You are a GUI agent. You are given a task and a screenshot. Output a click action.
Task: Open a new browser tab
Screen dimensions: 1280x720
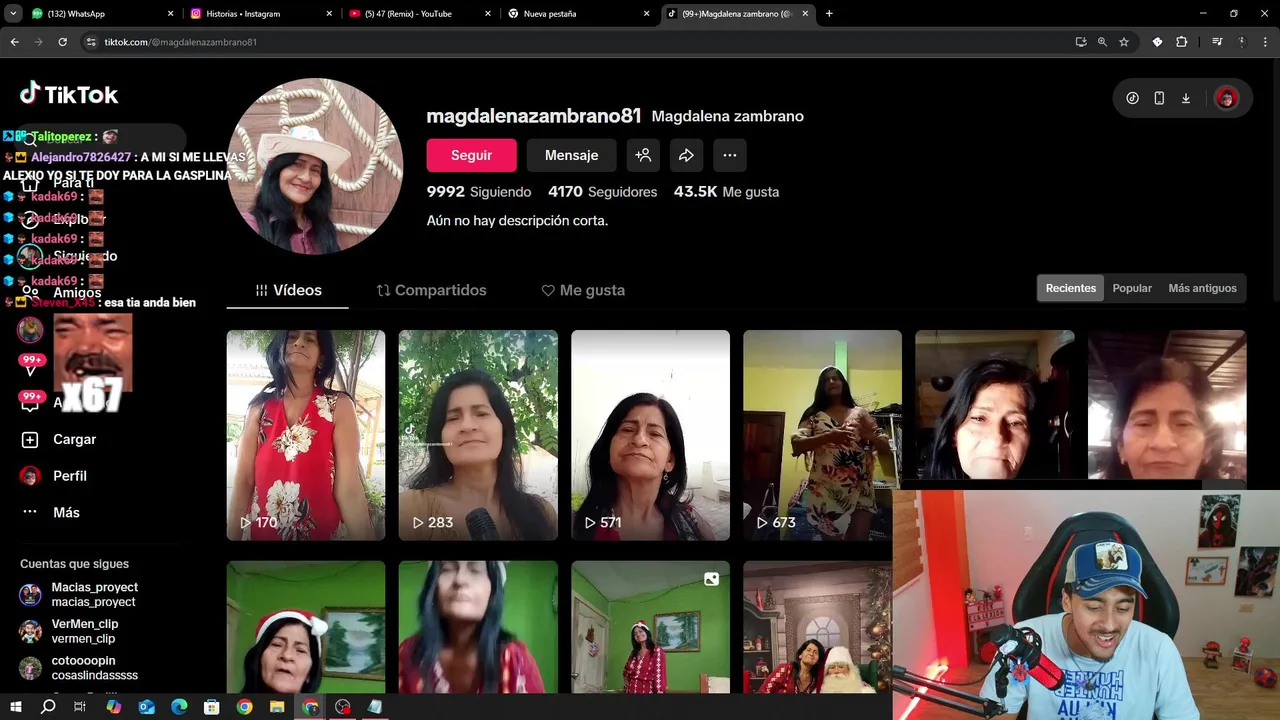click(829, 14)
